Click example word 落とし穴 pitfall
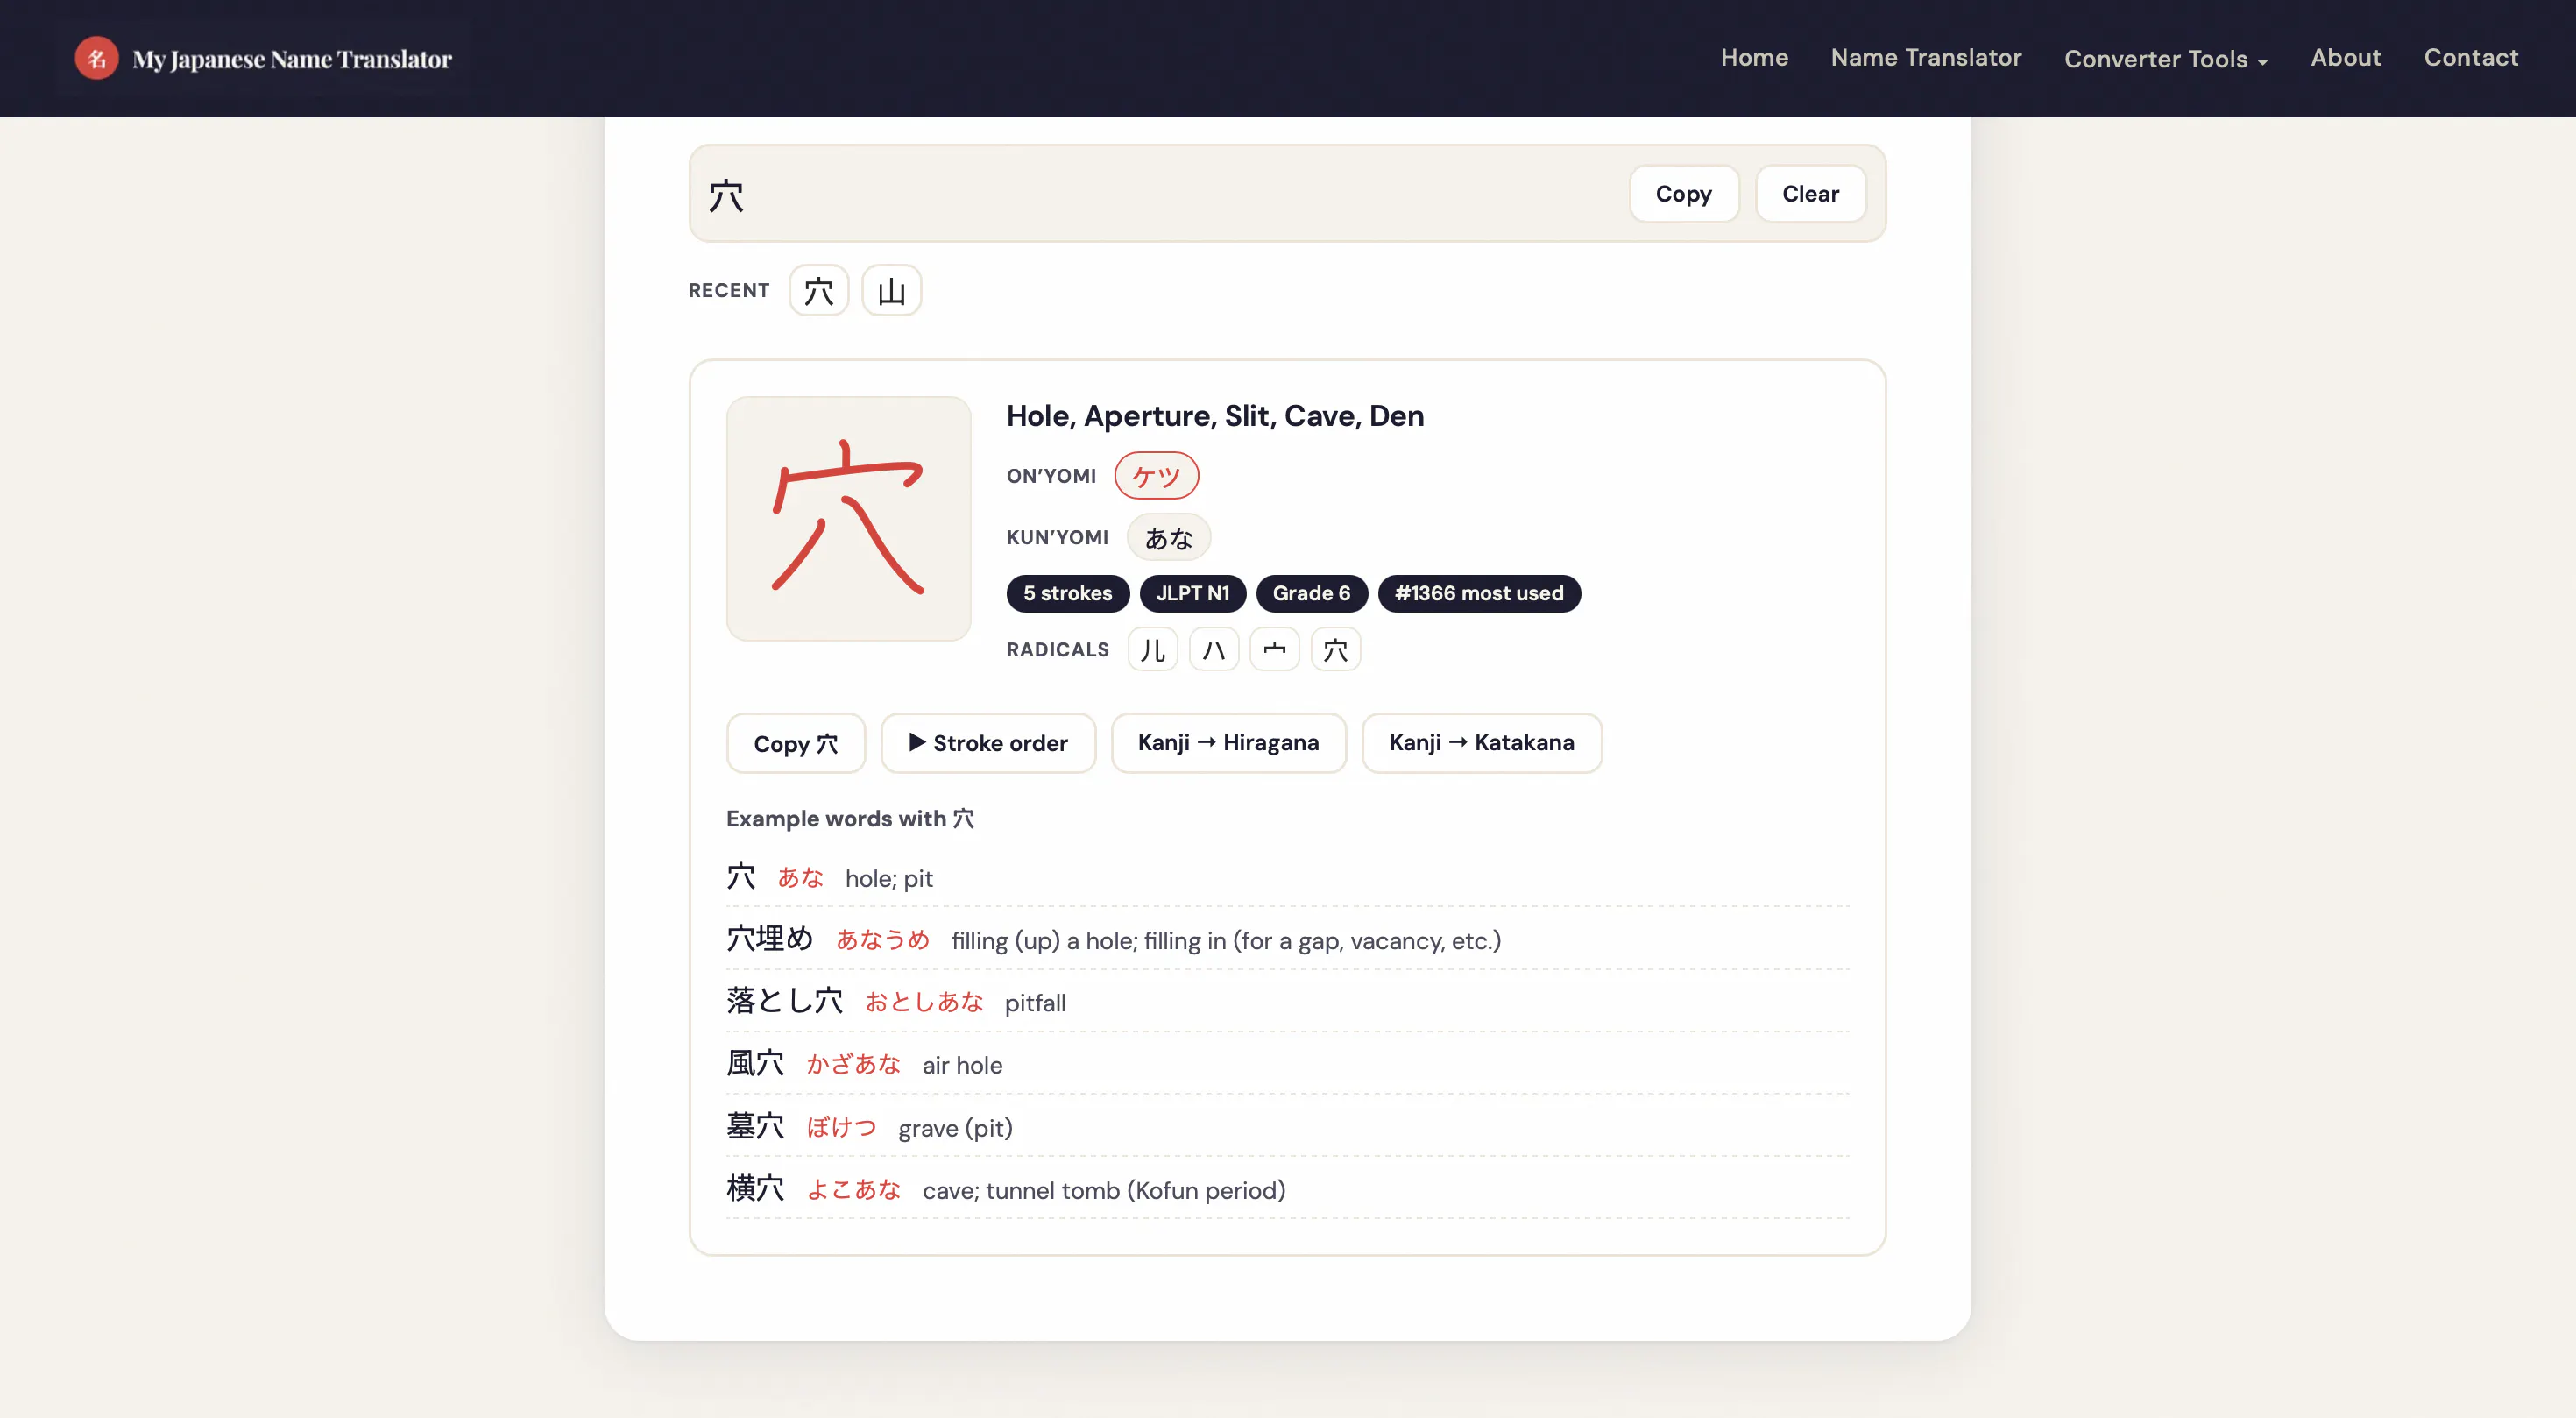 1287,1001
